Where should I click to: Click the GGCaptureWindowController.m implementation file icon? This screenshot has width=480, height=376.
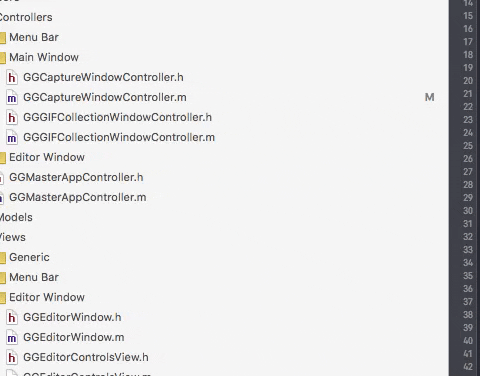pos(12,97)
